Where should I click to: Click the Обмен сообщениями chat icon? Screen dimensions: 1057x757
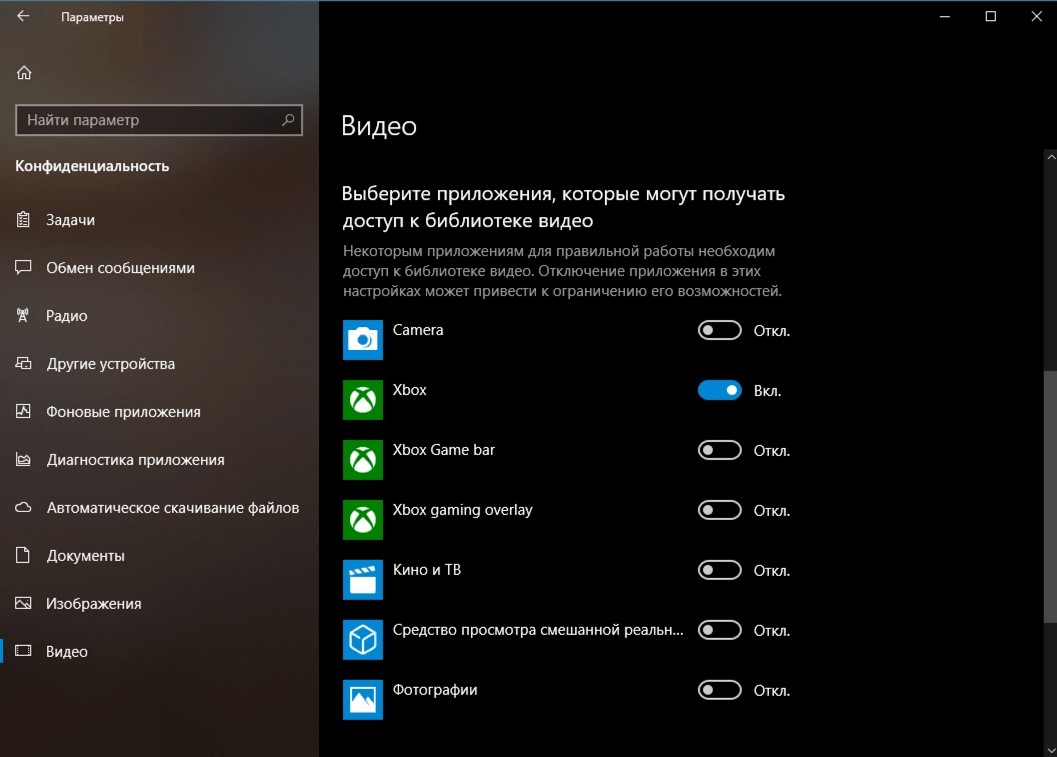coord(23,268)
